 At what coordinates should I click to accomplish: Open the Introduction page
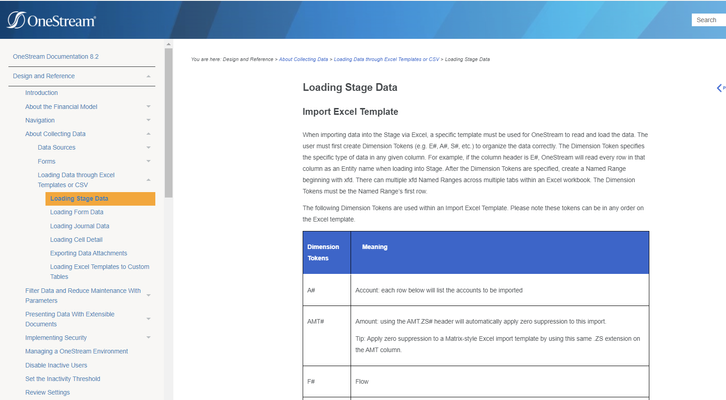[41, 93]
